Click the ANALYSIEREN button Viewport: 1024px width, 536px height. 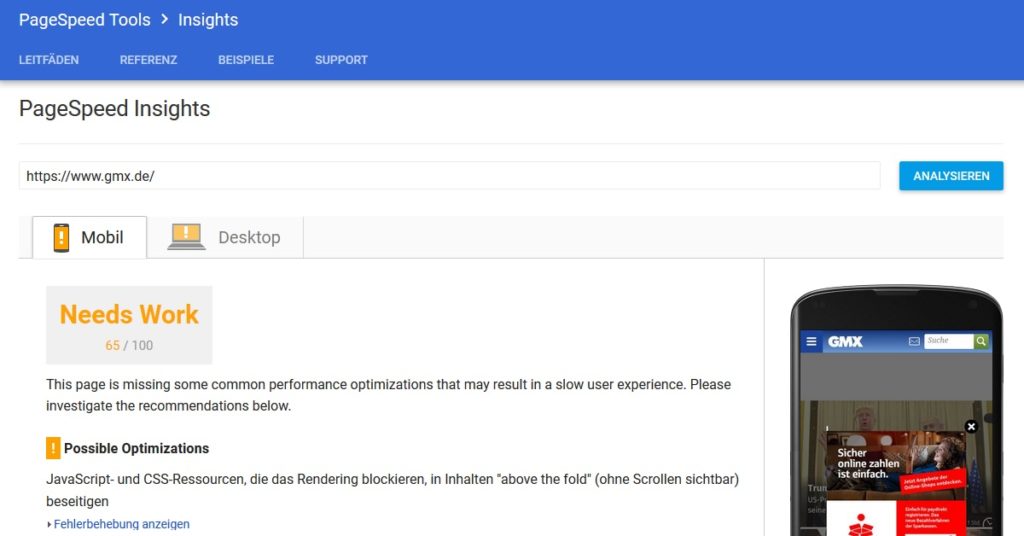pyautogui.click(x=951, y=176)
